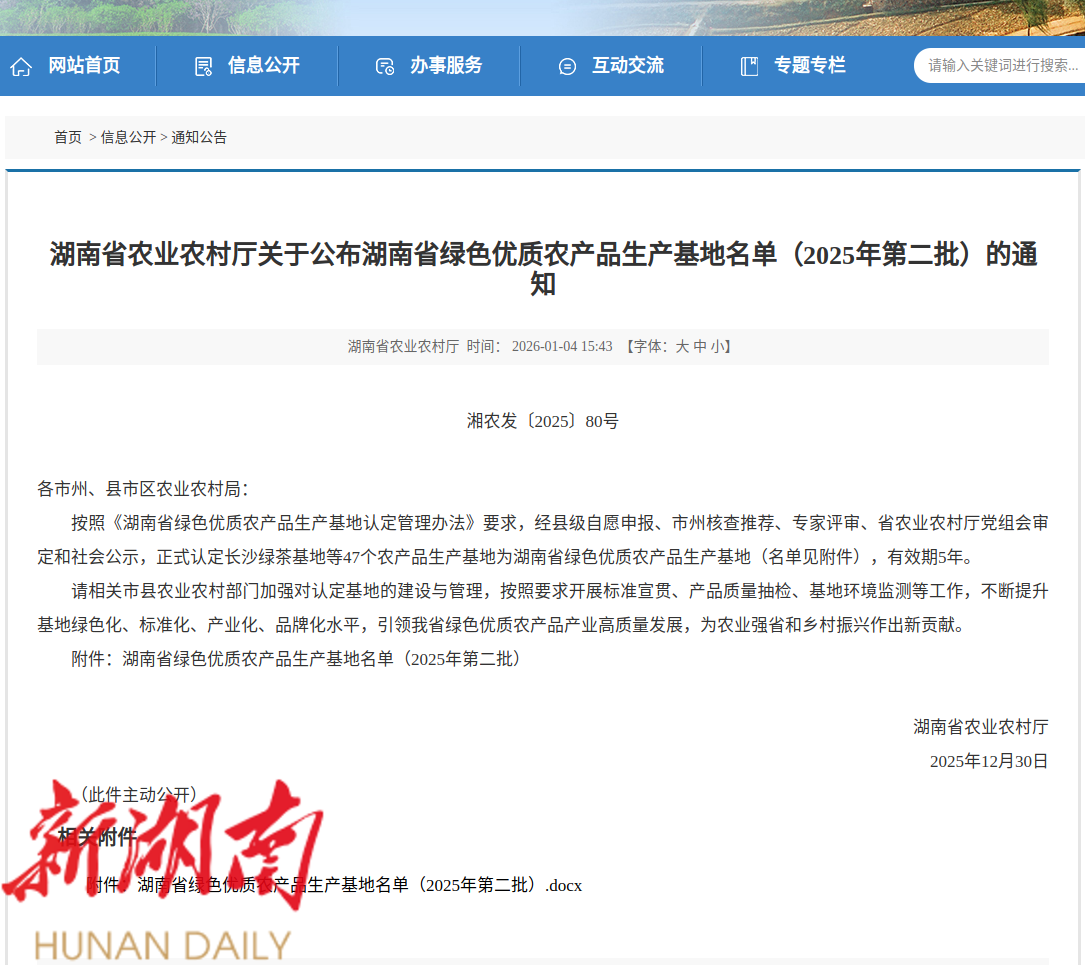Click the bookmark icon beside 专题专栏
This screenshot has width=1085, height=965.
(749, 67)
